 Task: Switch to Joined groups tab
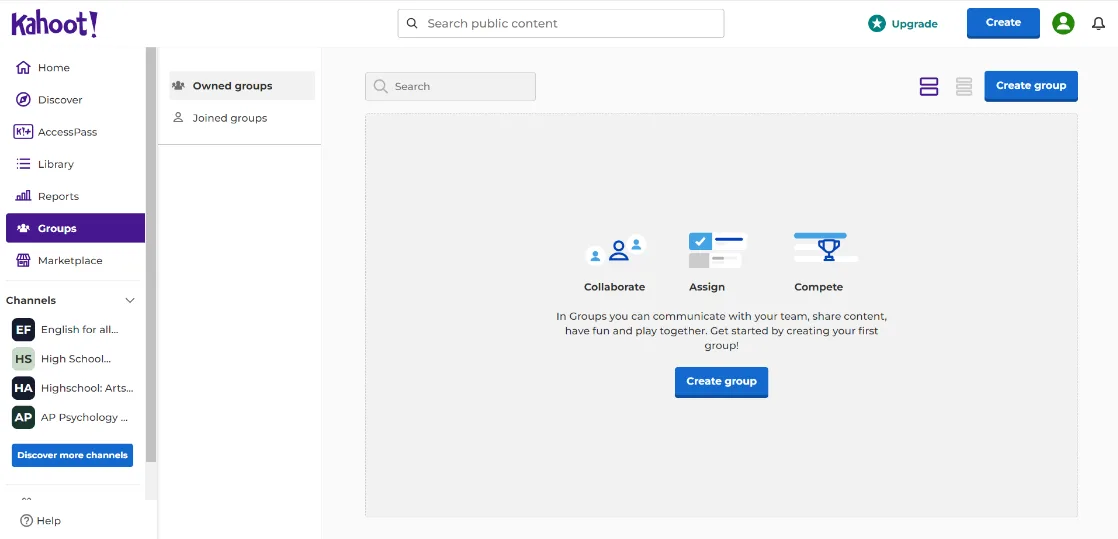click(242, 118)
